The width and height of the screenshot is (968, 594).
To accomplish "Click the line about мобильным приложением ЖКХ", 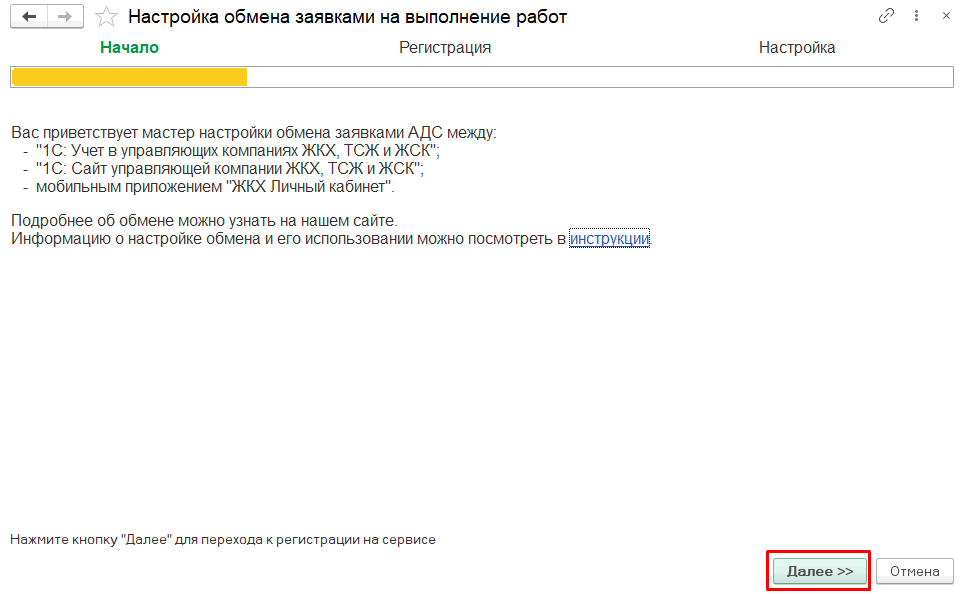I will coord(215,186).
